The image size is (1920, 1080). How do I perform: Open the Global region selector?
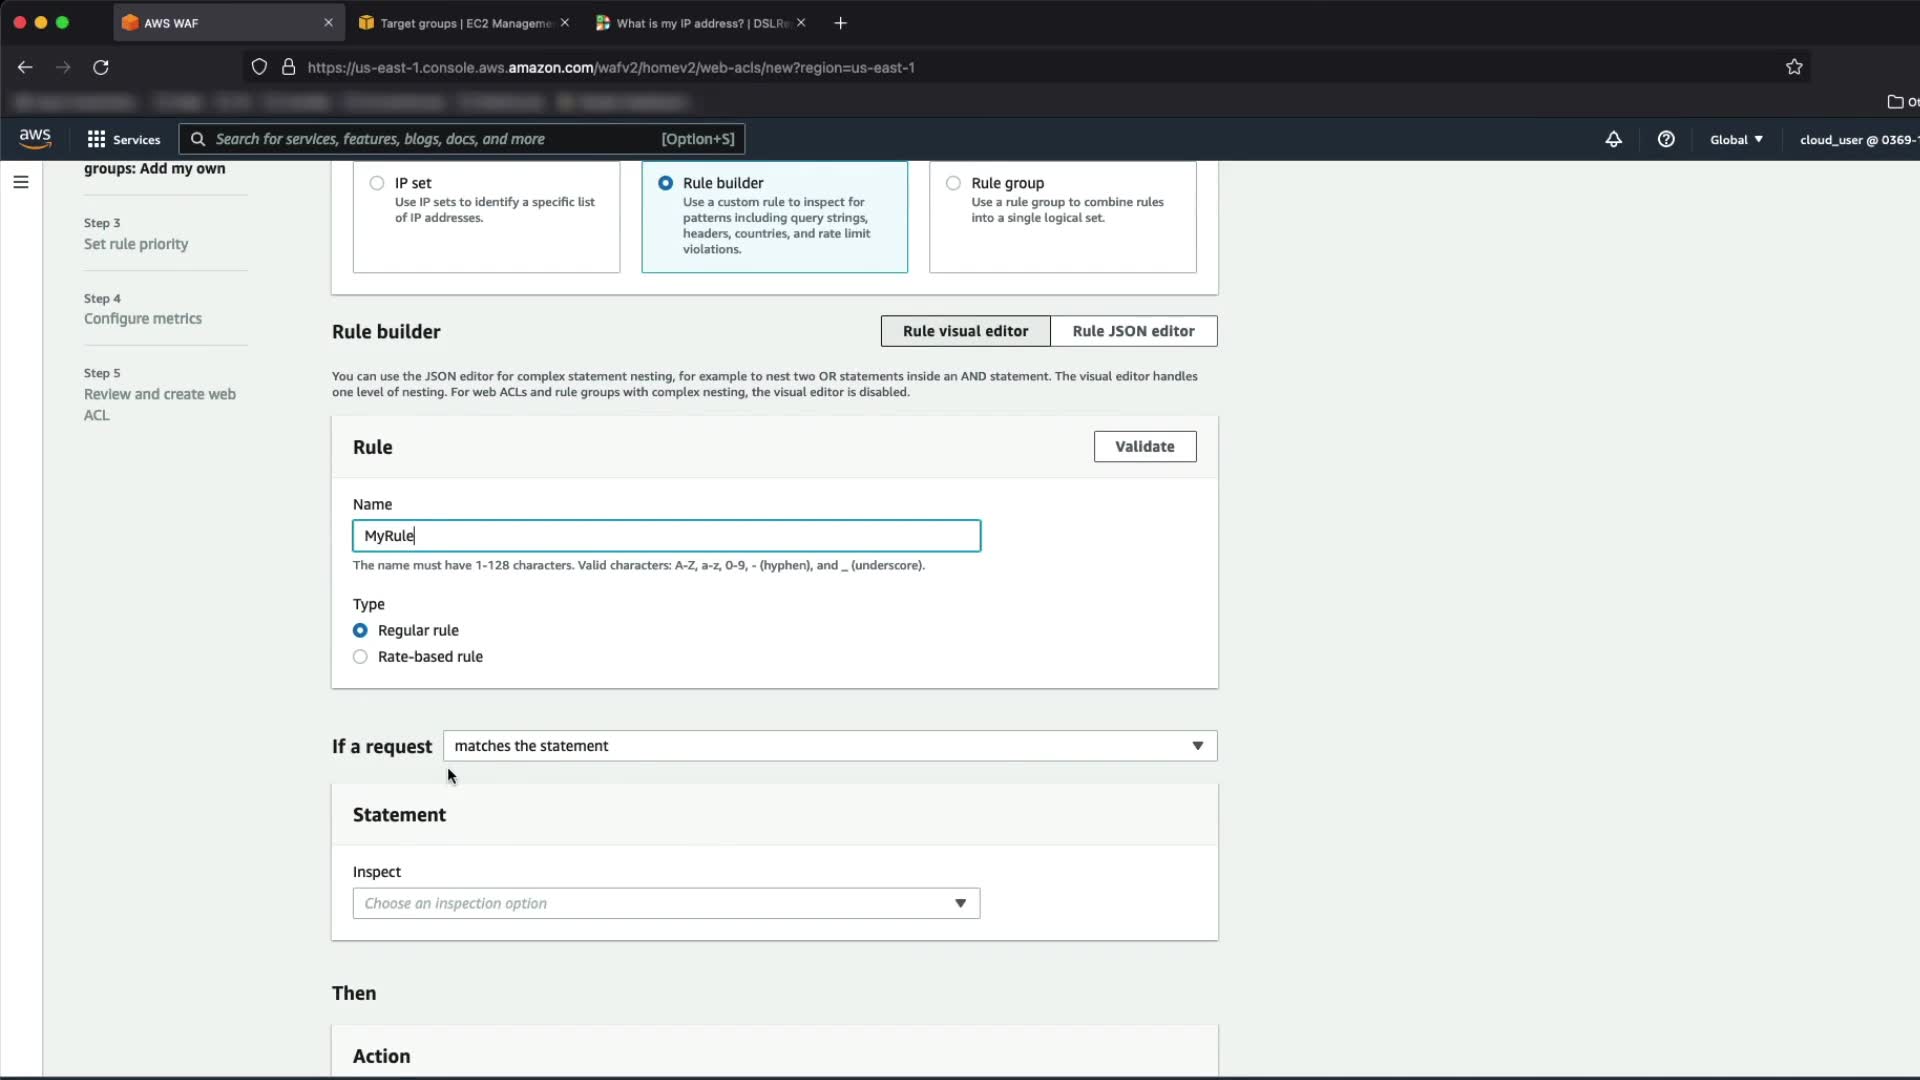[1736, 139]
